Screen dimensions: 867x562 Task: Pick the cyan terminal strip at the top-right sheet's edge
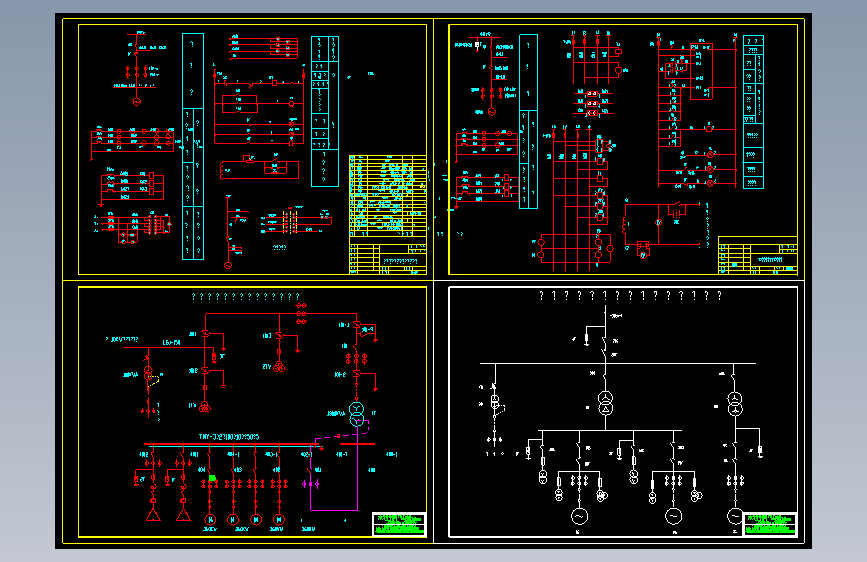tap(753, 112)
